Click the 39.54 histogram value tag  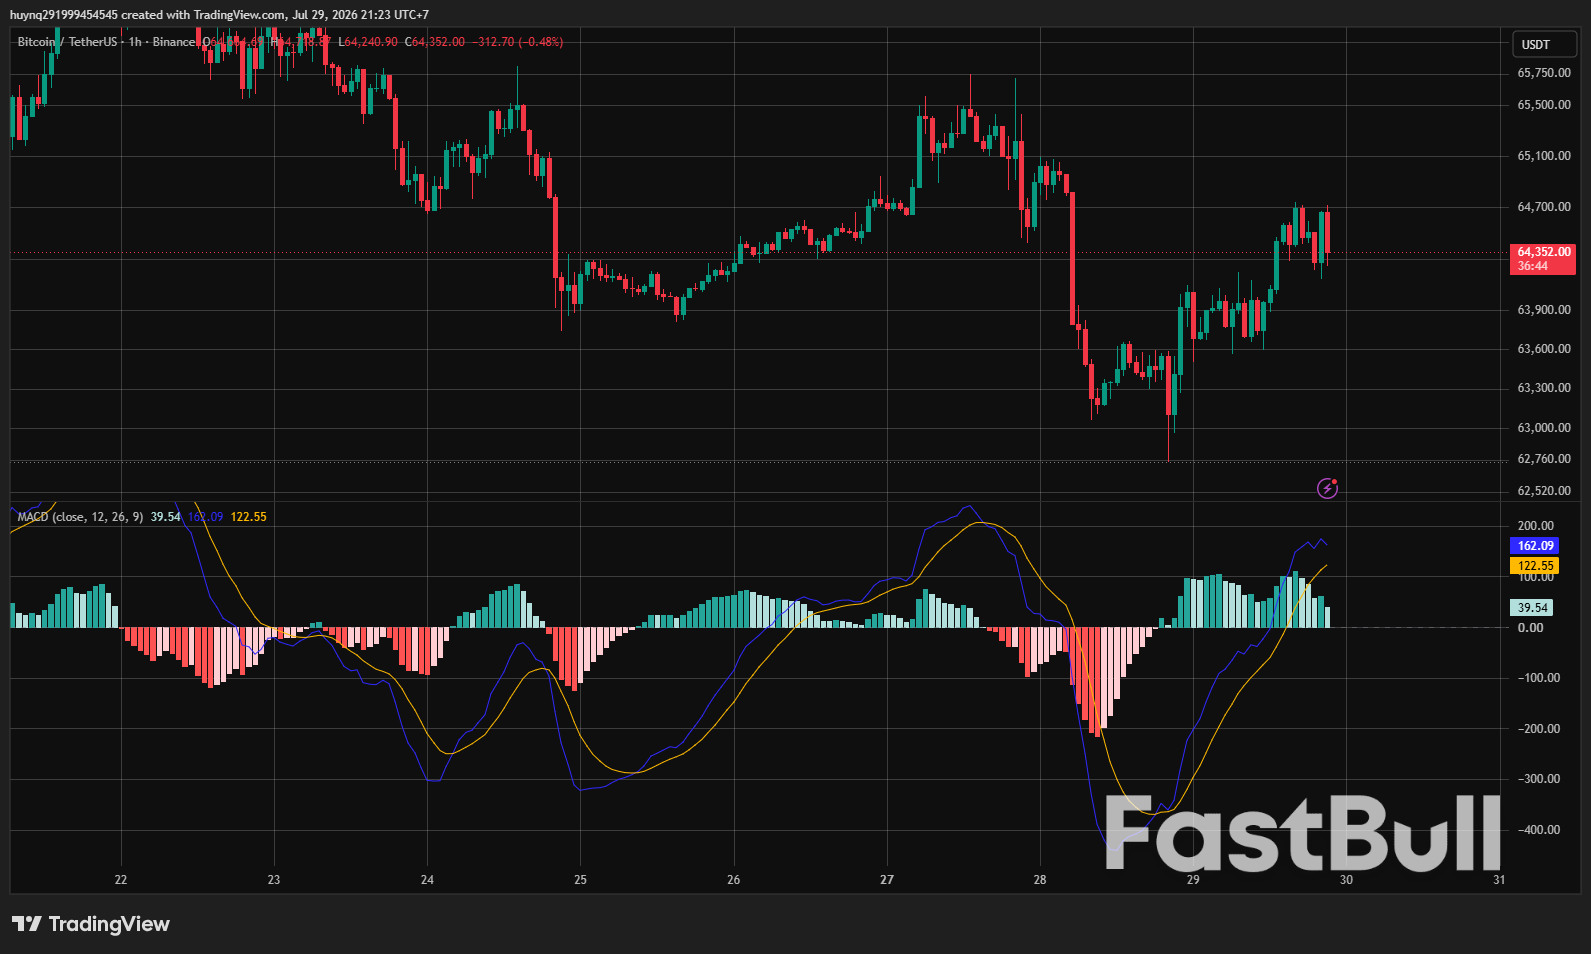pyautogui.click(x=1531, y=608)
